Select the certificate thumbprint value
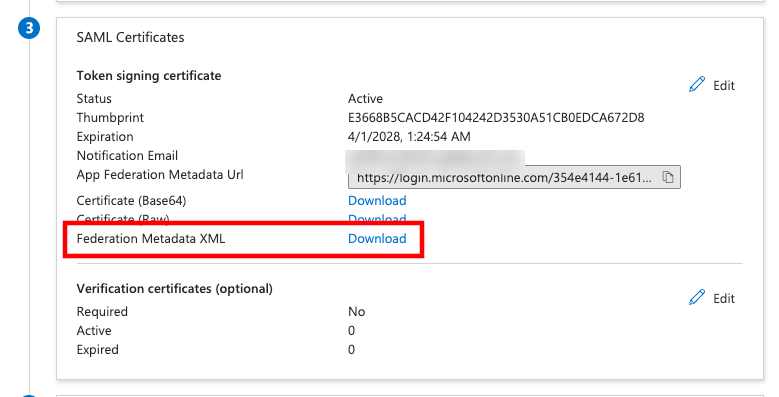 [x=496, y=118]
